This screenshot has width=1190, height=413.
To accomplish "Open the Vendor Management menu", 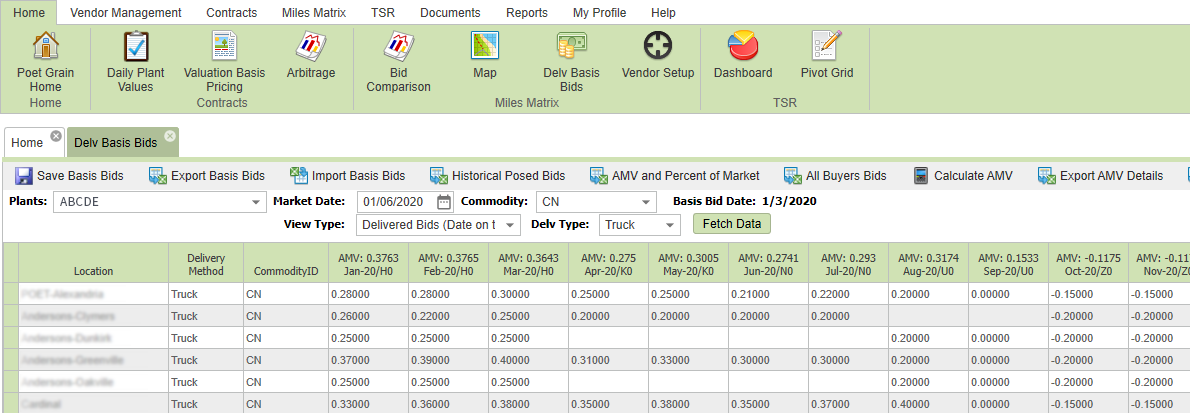I will [x=125, y=13].
